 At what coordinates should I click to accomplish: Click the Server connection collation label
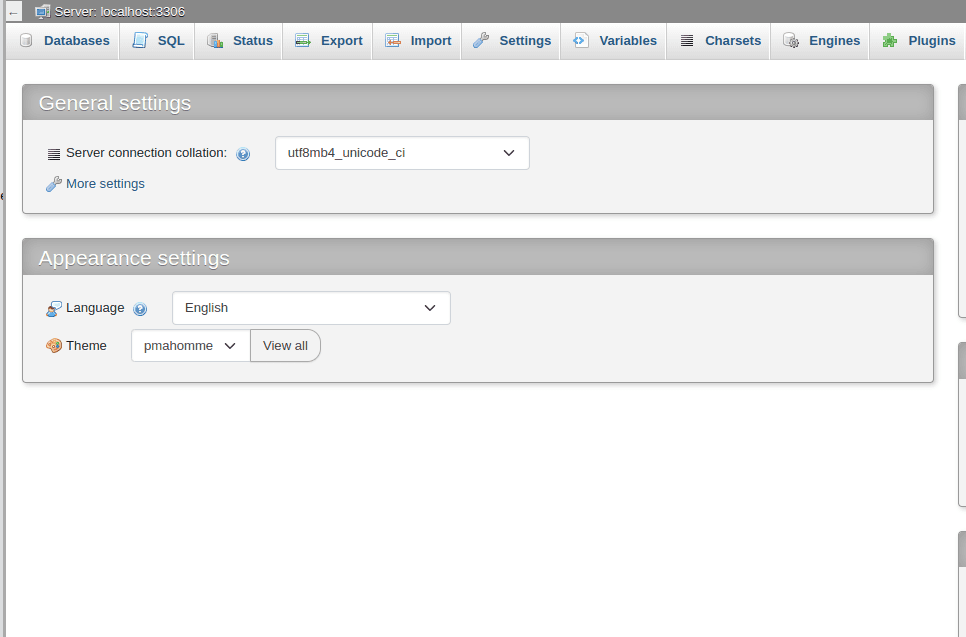pos(147,153)
